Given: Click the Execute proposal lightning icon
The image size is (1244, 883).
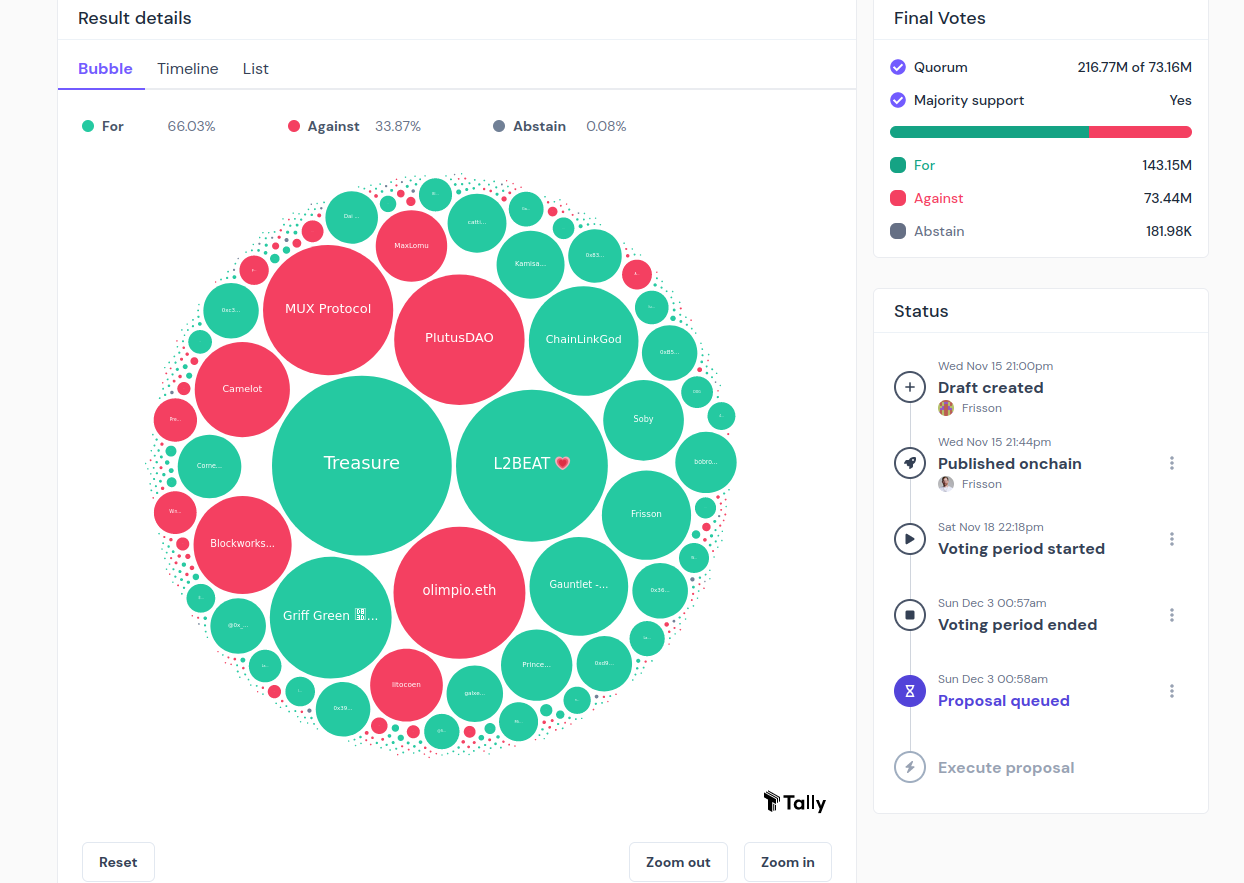Looking at the screenshot, I should [x=910, y=767].
